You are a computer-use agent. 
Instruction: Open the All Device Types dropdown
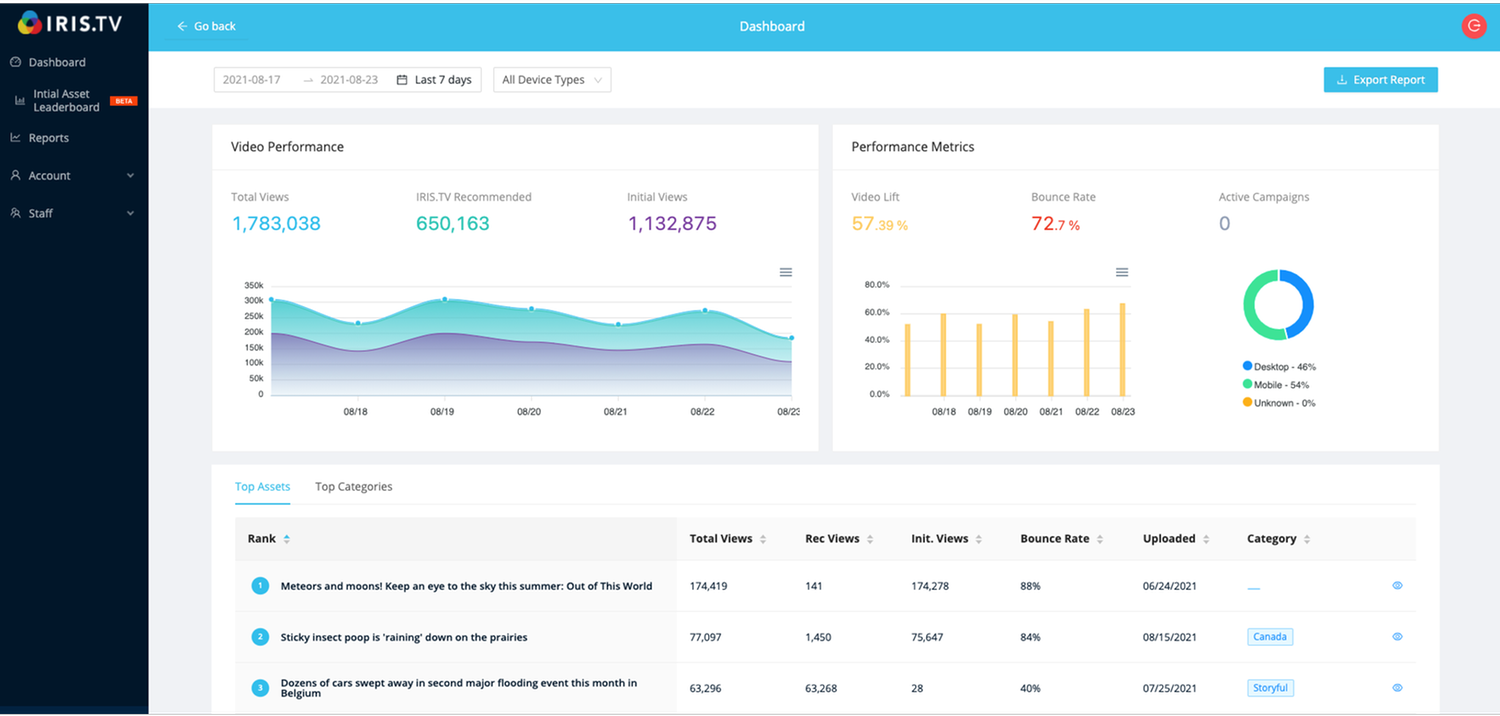[552, 80]
